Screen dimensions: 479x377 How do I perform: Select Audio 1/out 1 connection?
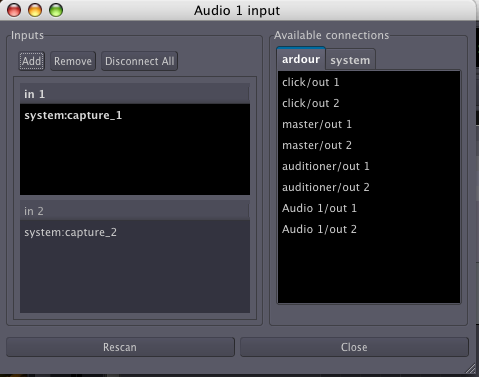click(369, 208)
